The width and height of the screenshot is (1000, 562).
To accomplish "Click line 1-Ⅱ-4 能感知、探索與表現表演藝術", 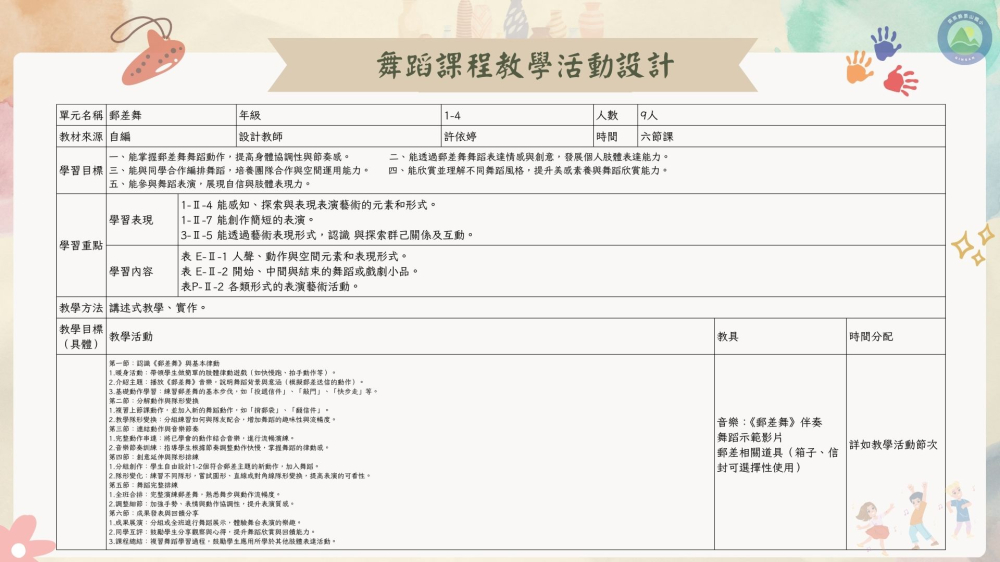I will tap(309, 205).
